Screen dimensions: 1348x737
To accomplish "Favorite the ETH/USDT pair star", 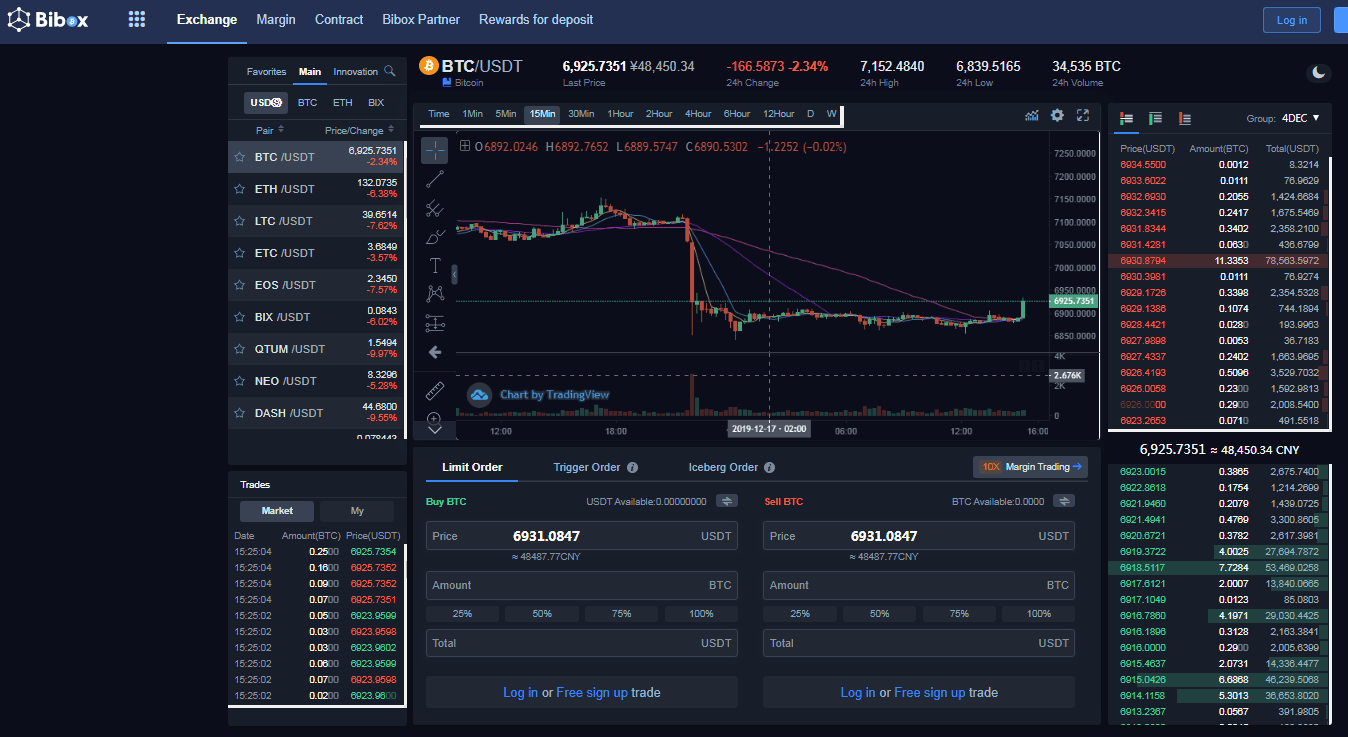I will pyautogui.click(x=239, y=189).
